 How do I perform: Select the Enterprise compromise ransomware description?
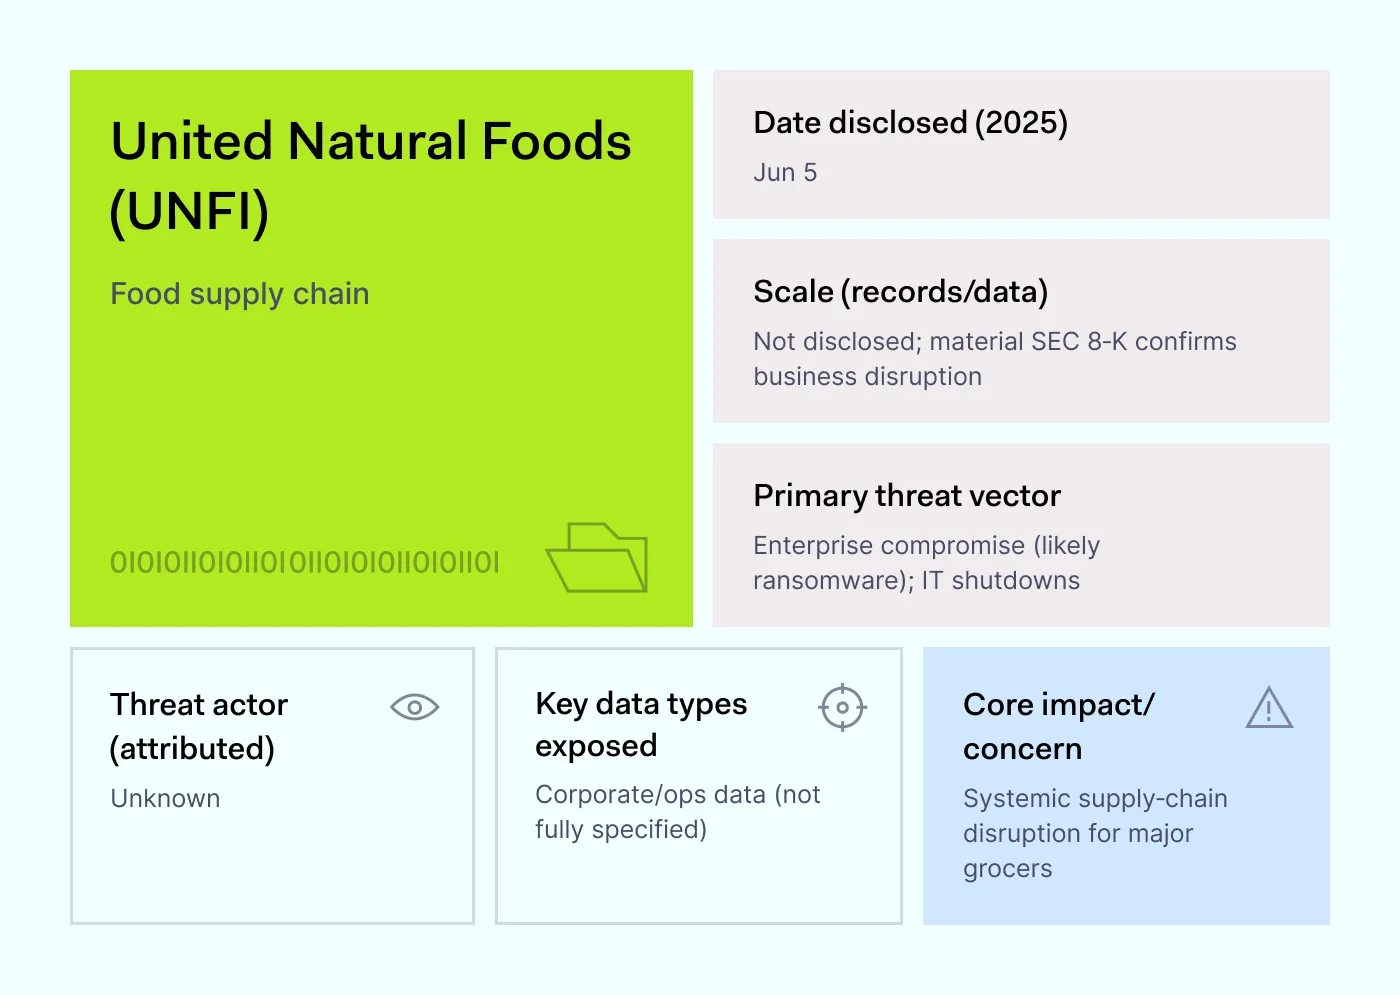pyautogui.click(x=926, y=563)
